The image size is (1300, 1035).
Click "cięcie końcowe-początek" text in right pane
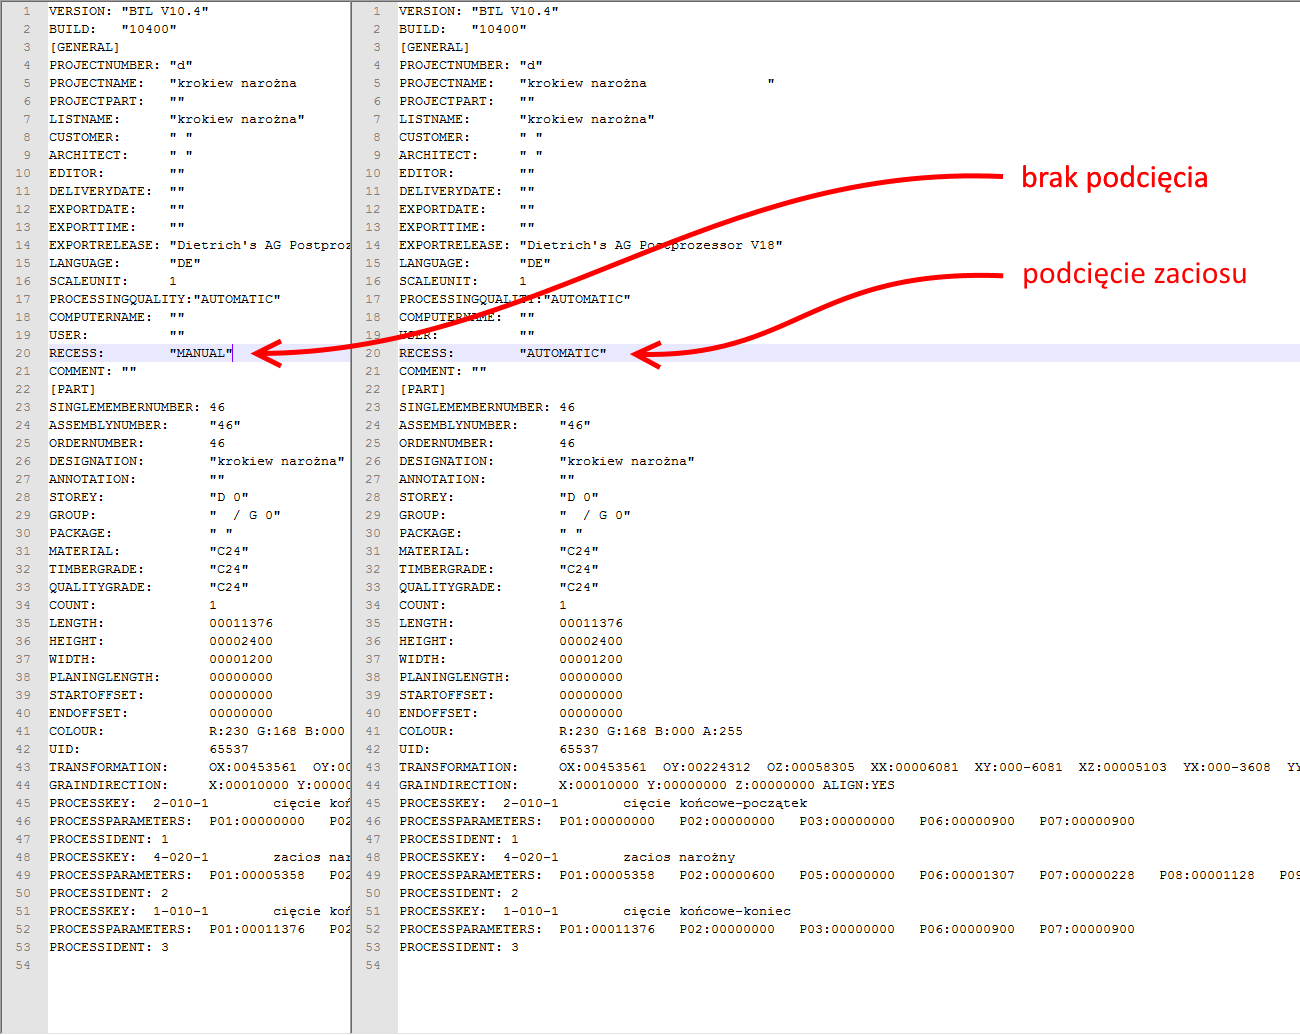pyautogui.click(x=714, y=803)
